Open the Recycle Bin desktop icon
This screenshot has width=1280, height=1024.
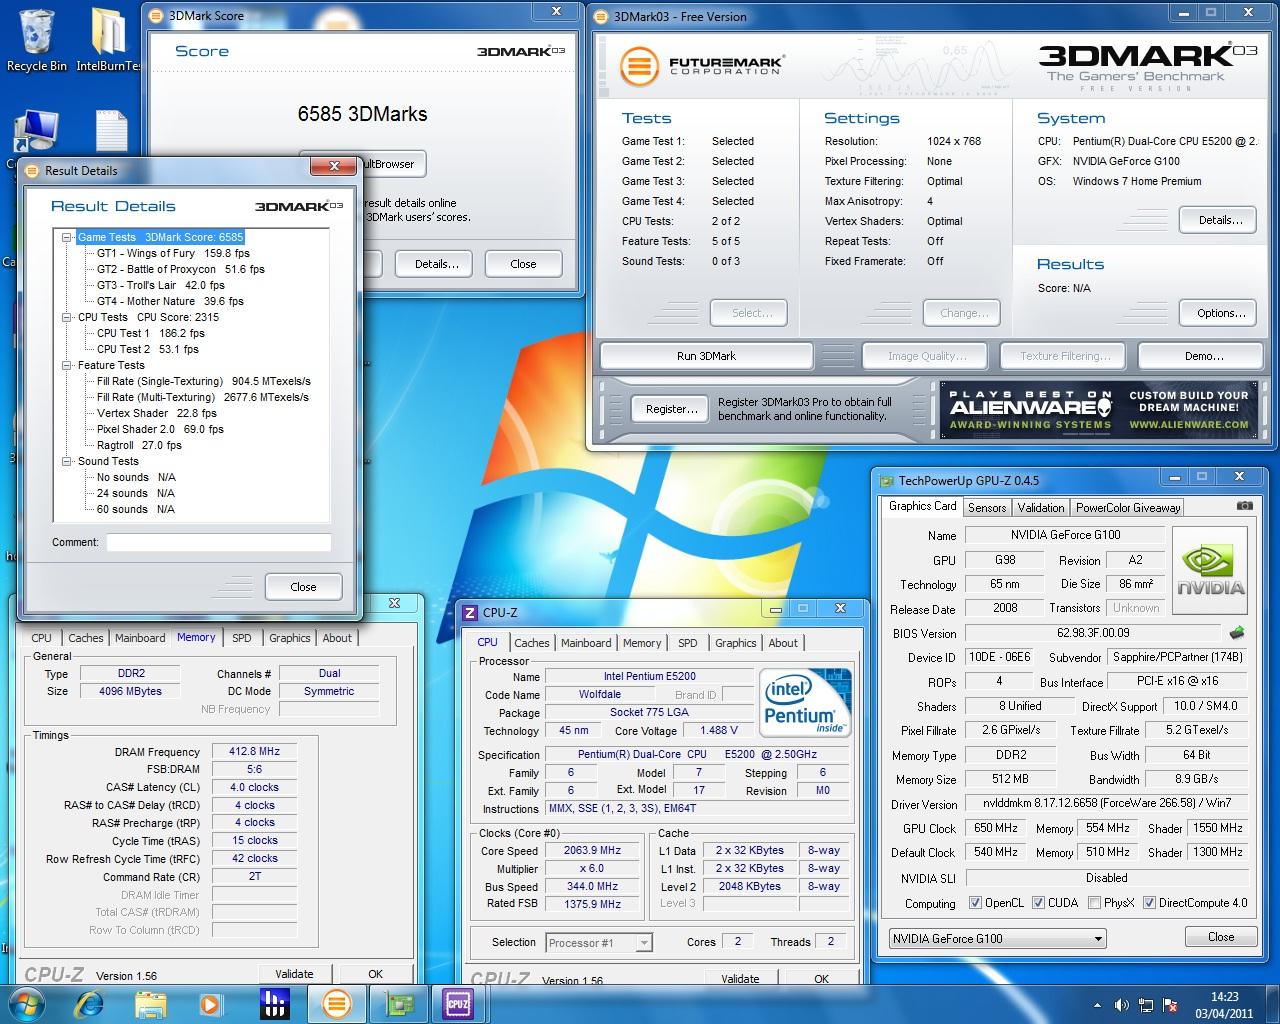[x=37, y=40]
